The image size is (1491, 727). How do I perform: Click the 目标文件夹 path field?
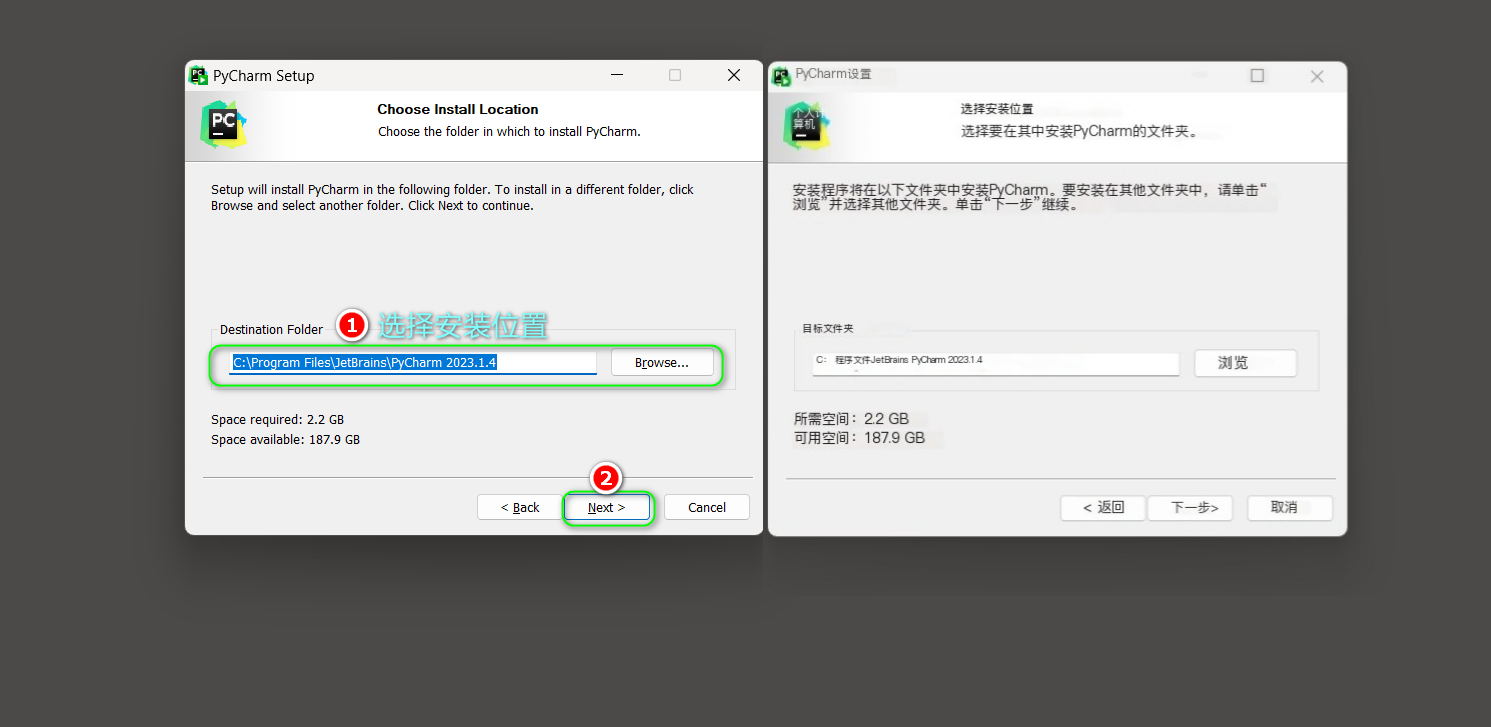click(x=996, y=363)
